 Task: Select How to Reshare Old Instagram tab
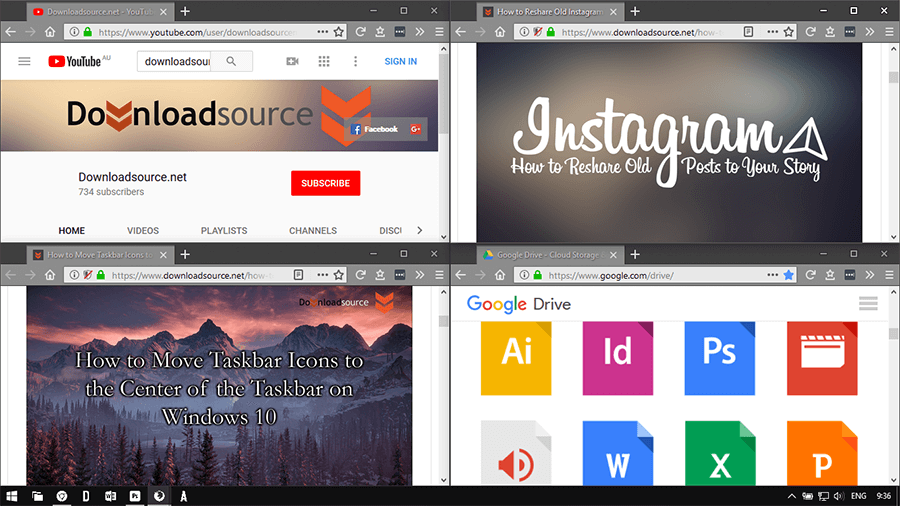point(549,11)
